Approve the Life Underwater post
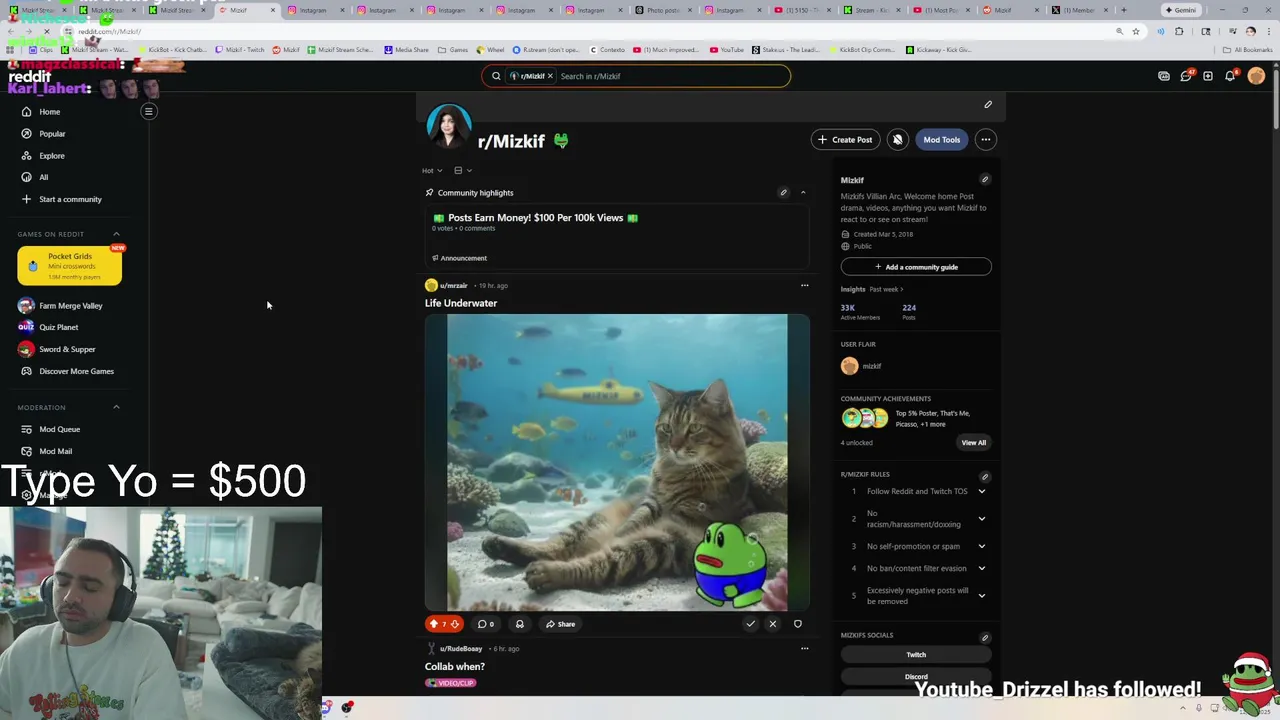This screenshot has width=1280, height=720. (750, 624)
